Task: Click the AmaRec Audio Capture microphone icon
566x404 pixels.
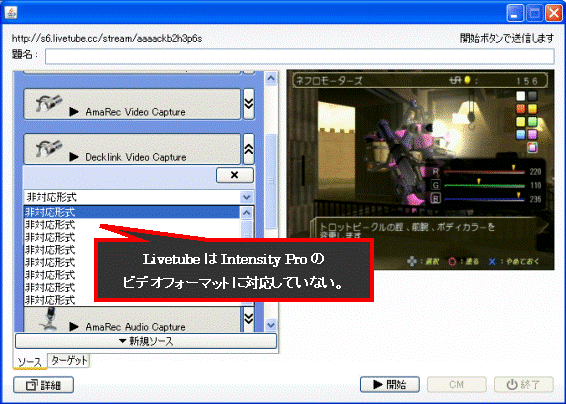Action: pyautogui.click(x=49, y=319)
